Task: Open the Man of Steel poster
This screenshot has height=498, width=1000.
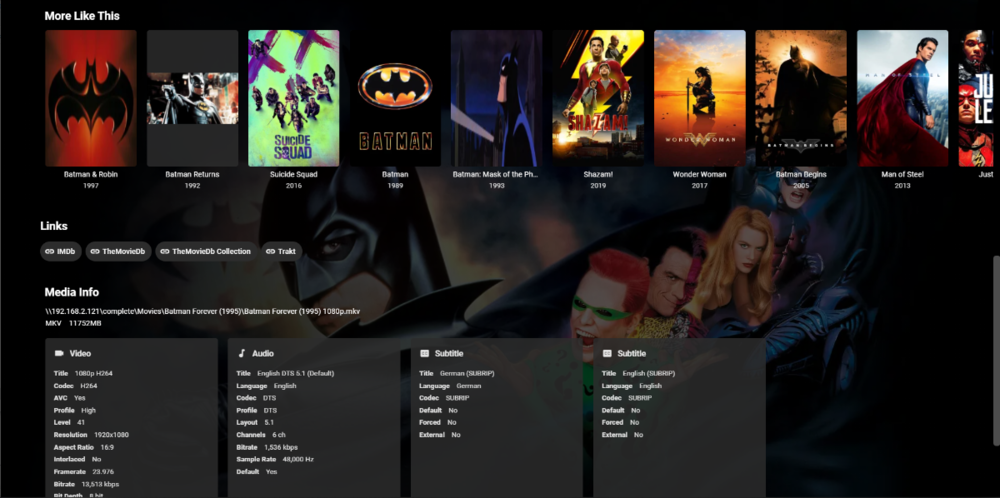Action: (902, 98)
